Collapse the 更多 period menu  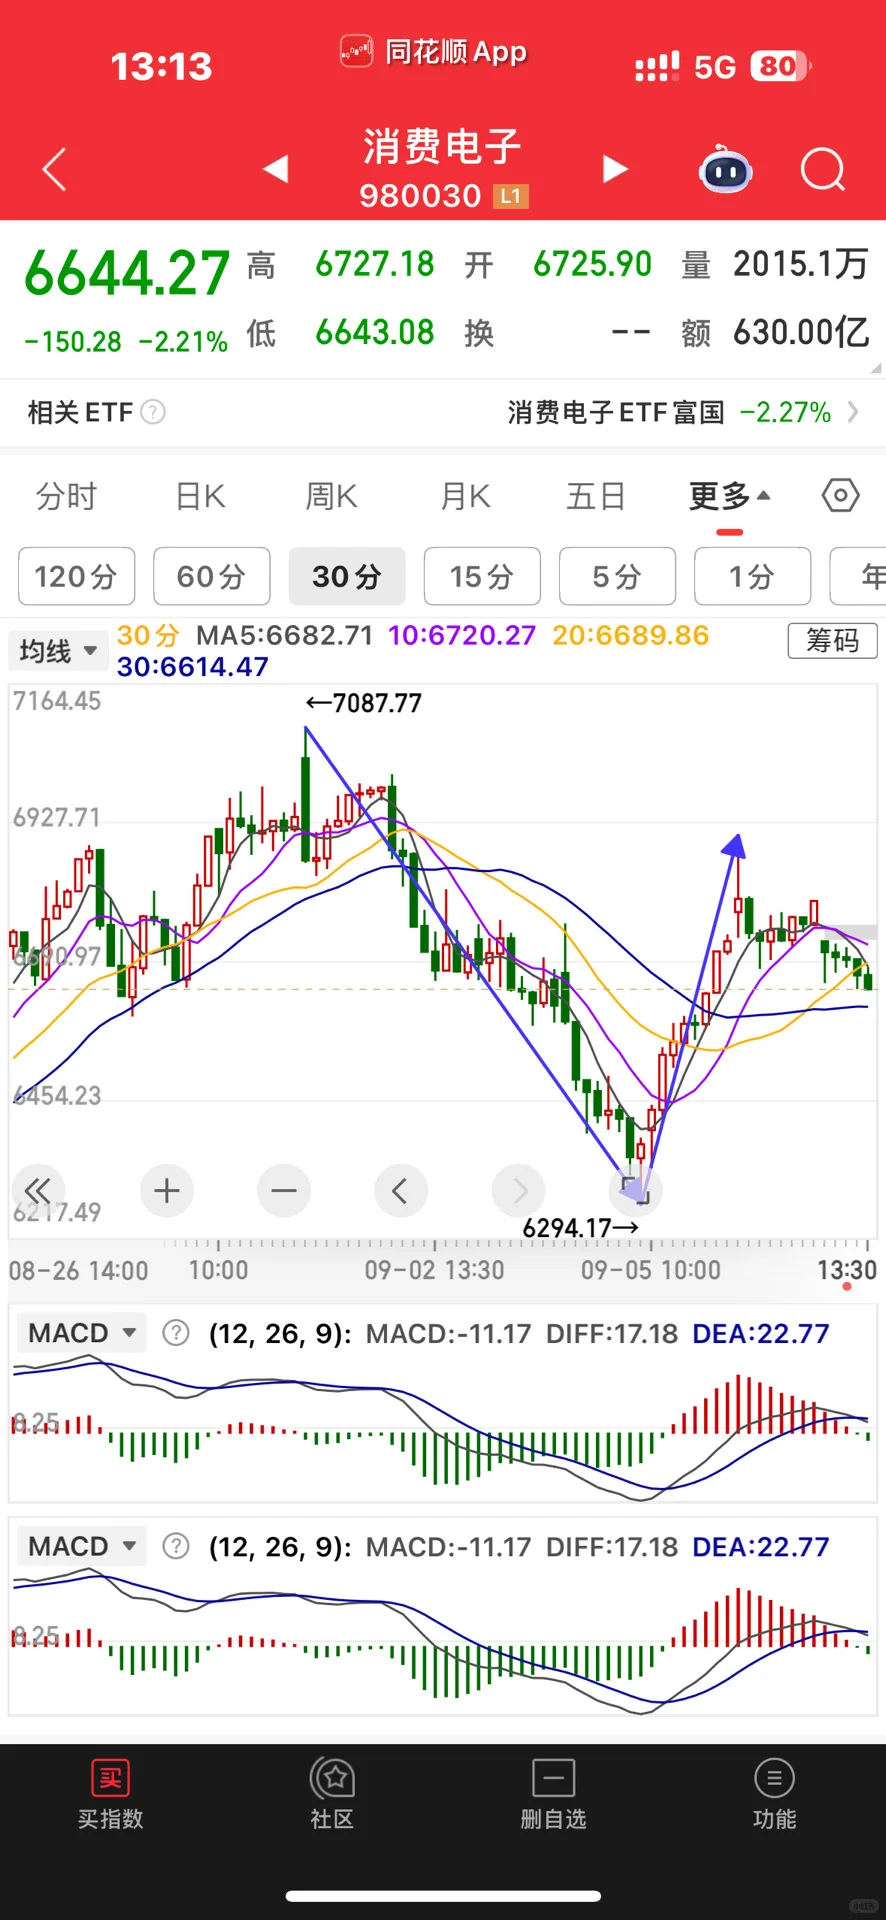click(729, 496)
